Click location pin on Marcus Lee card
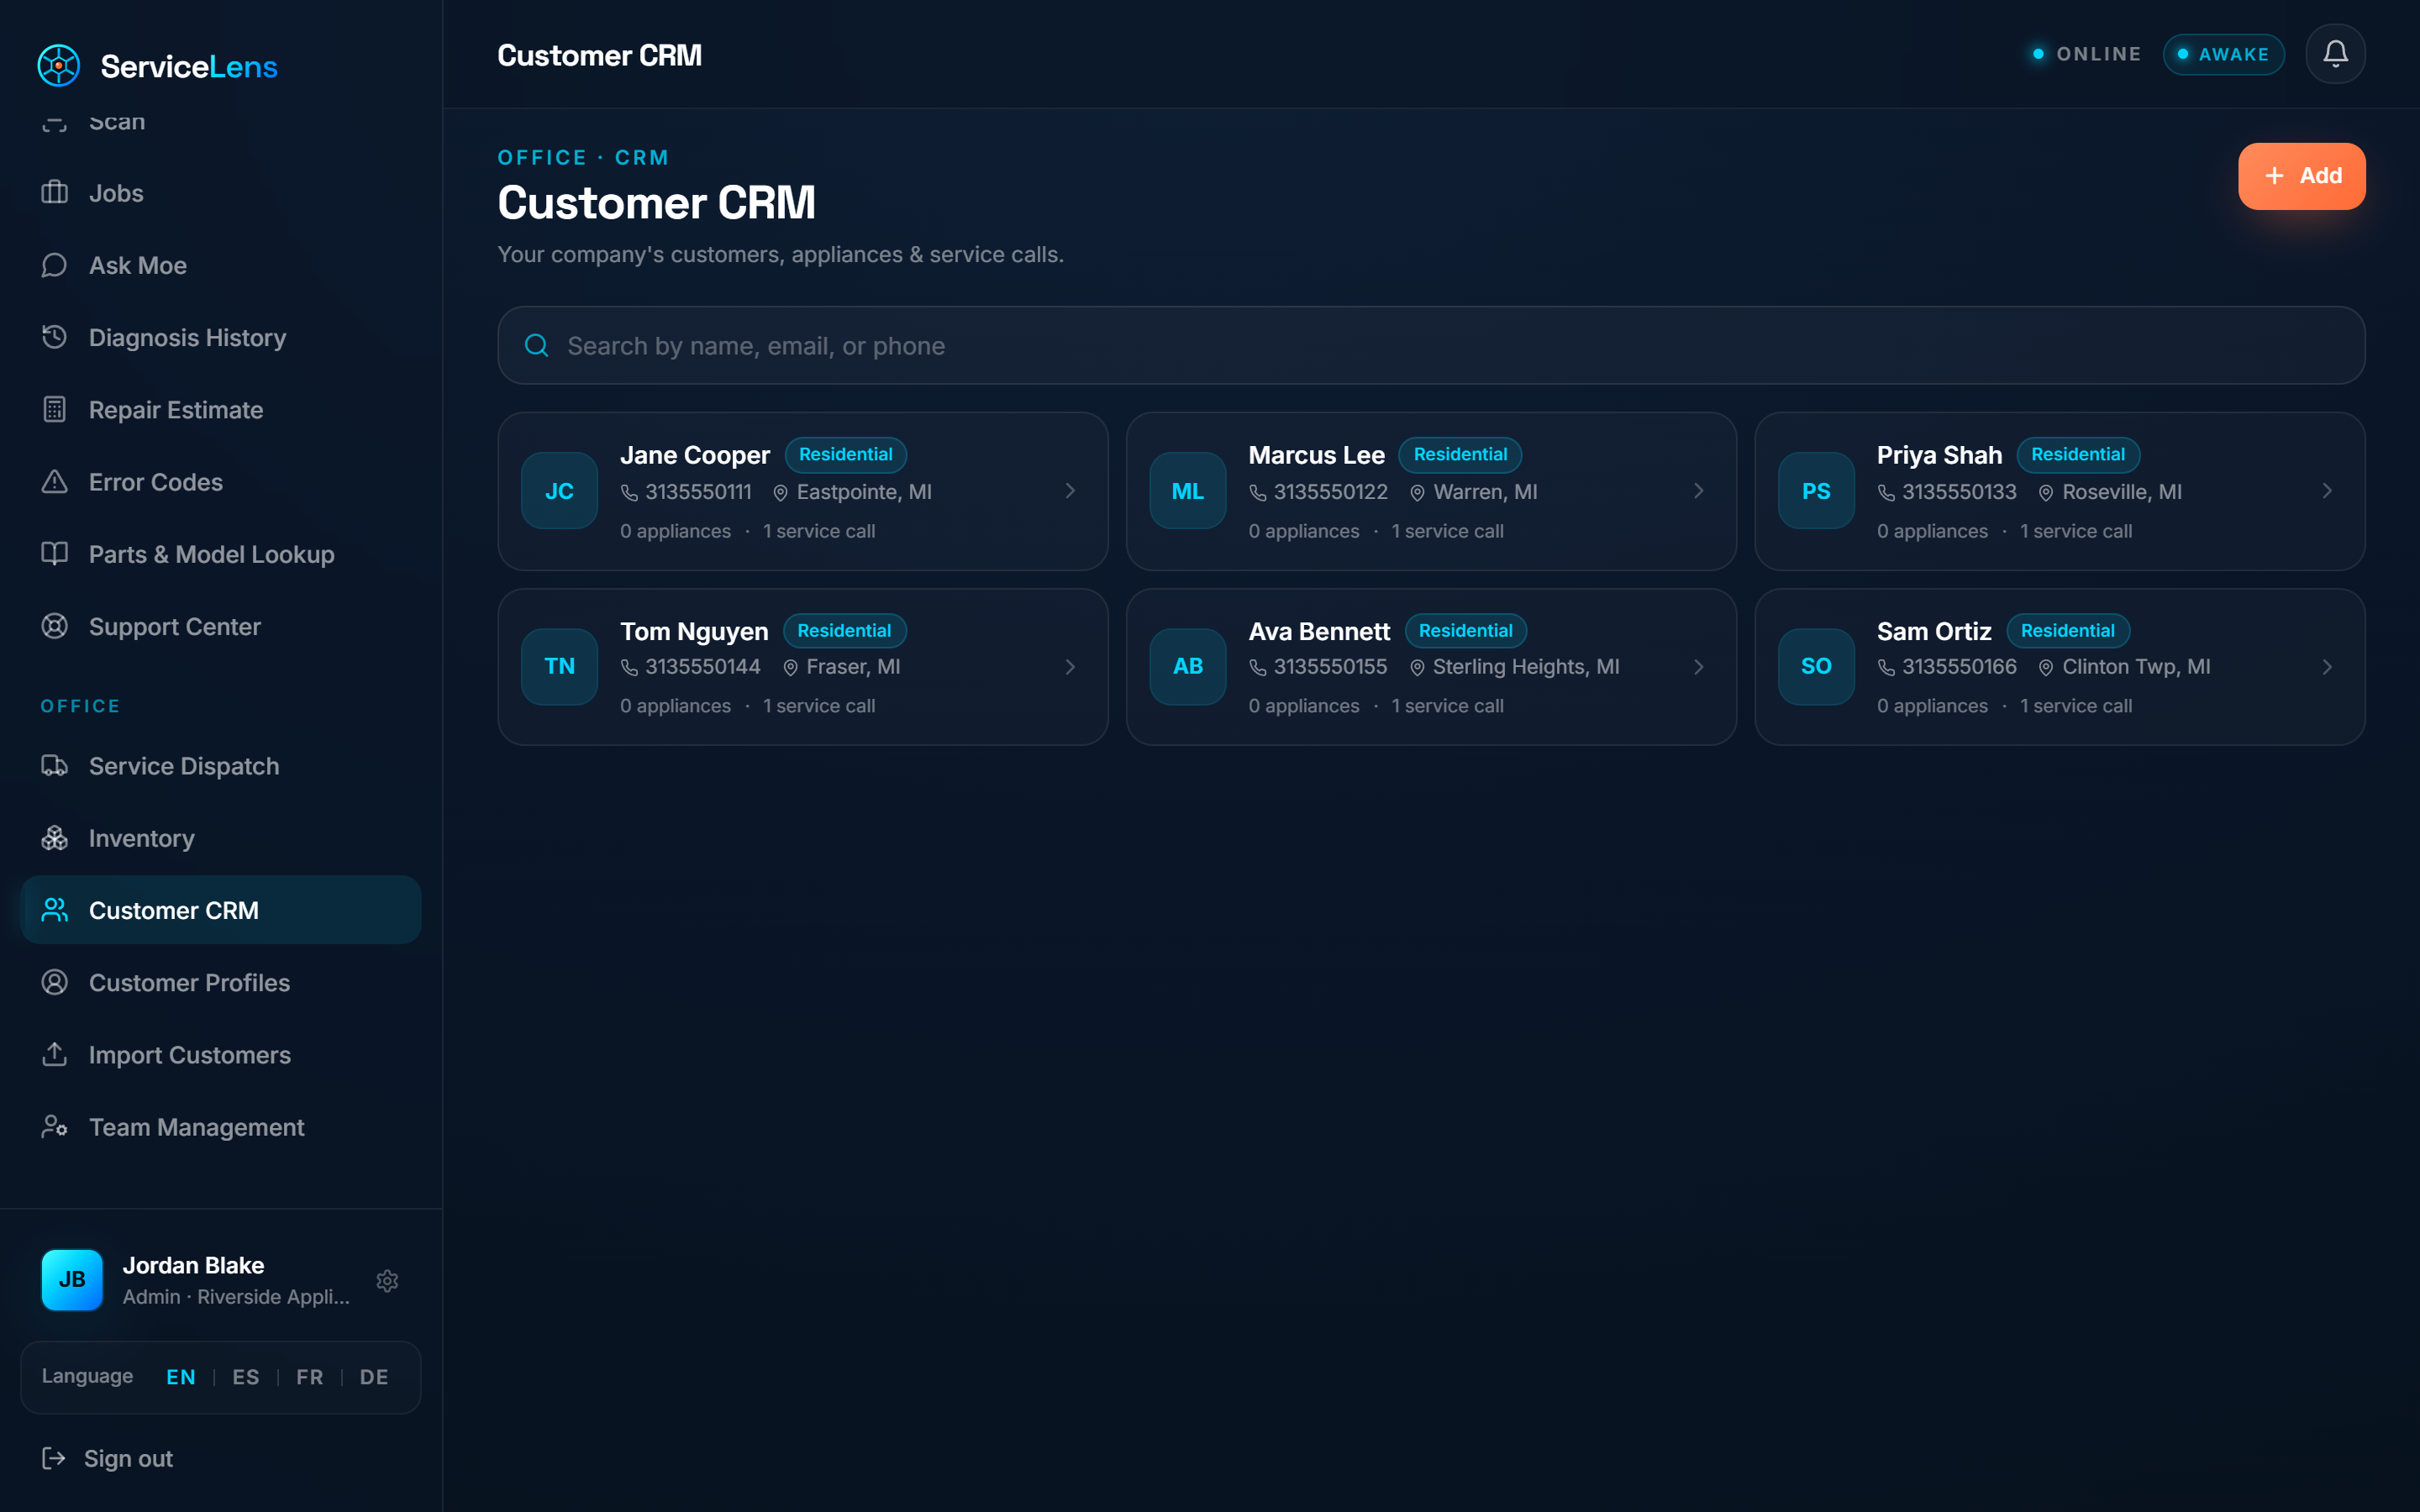Image resolution: width=2420 pixels, height=1512 pixels. 1417,492
